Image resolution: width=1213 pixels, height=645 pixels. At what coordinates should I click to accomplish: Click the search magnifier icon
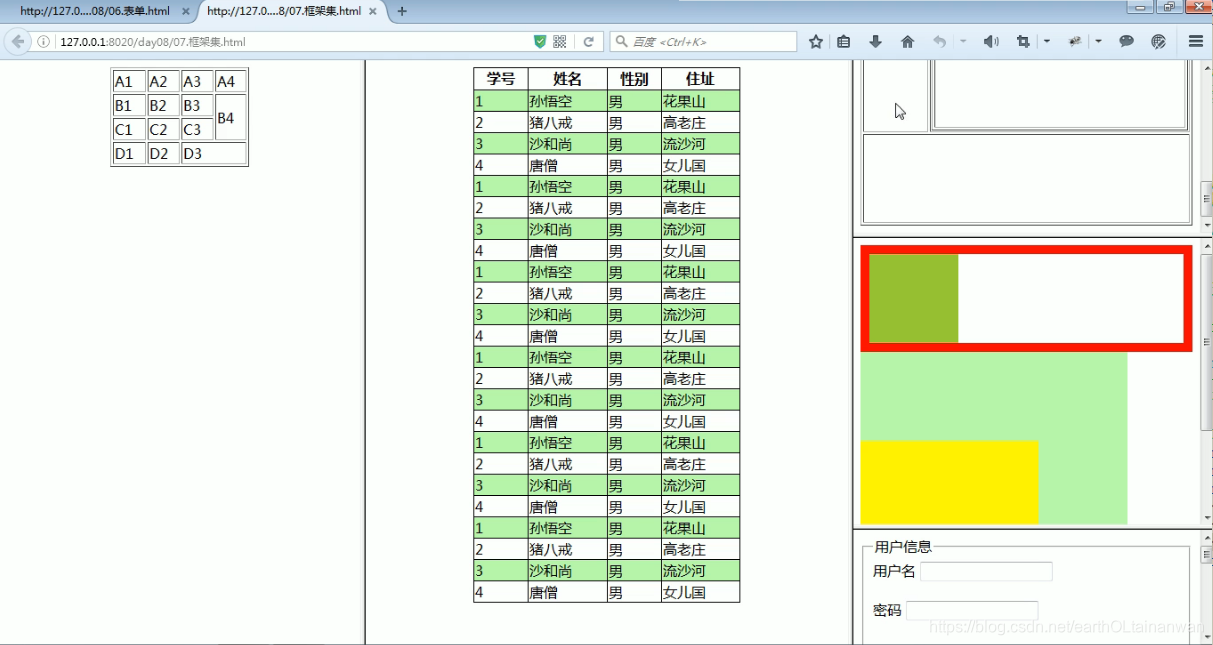pyautogui.click(x=622, y=41)
